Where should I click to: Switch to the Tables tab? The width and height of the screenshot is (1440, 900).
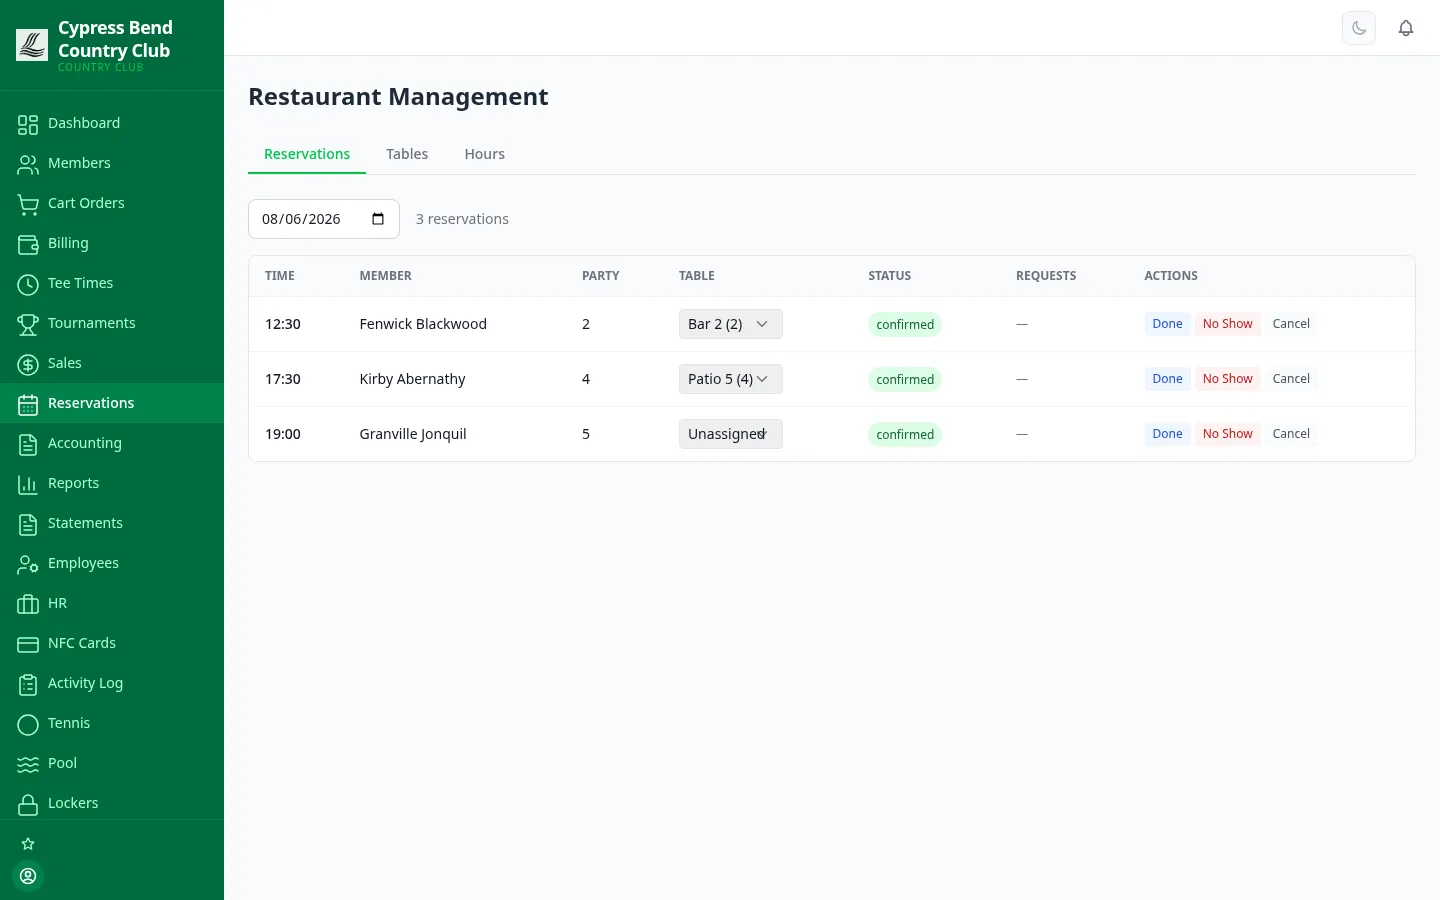pyautogui.click(x=407, y=154)
